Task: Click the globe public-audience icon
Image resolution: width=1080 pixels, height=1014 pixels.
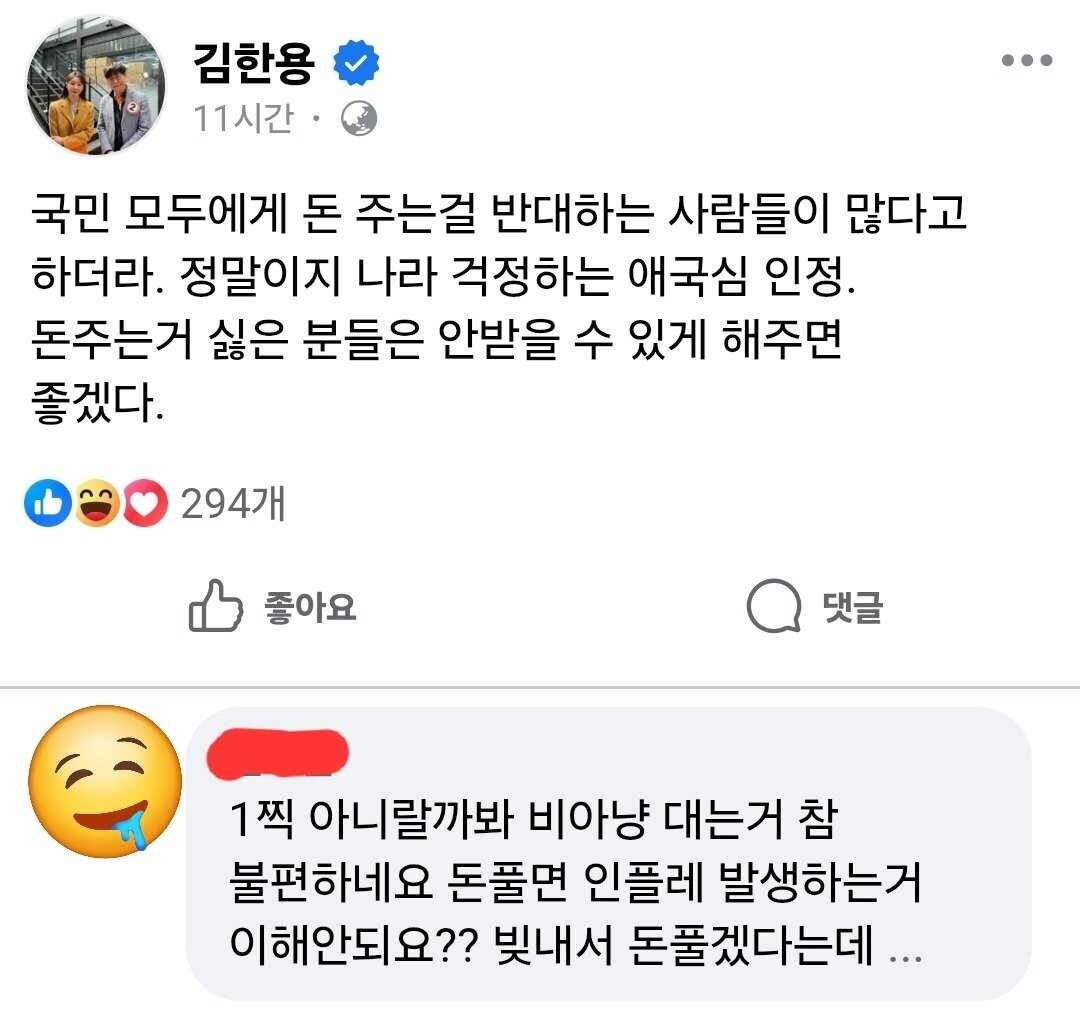Action: coord(359,120)
